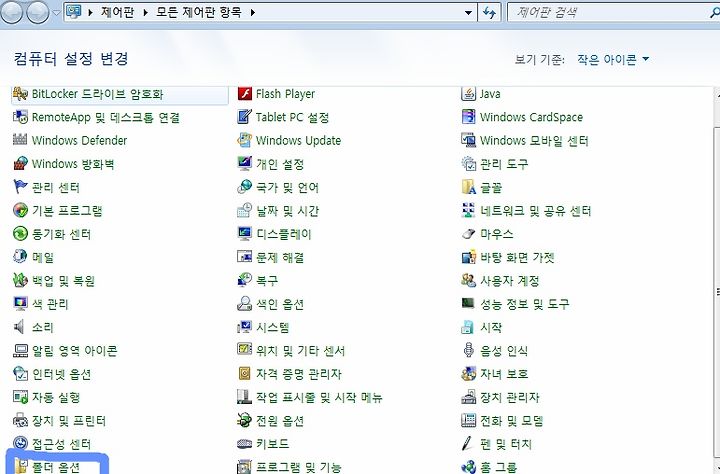The image size is (720, 474).
Task: Open the 작은 아이콘 view dropdown
Action: [613, 59]
